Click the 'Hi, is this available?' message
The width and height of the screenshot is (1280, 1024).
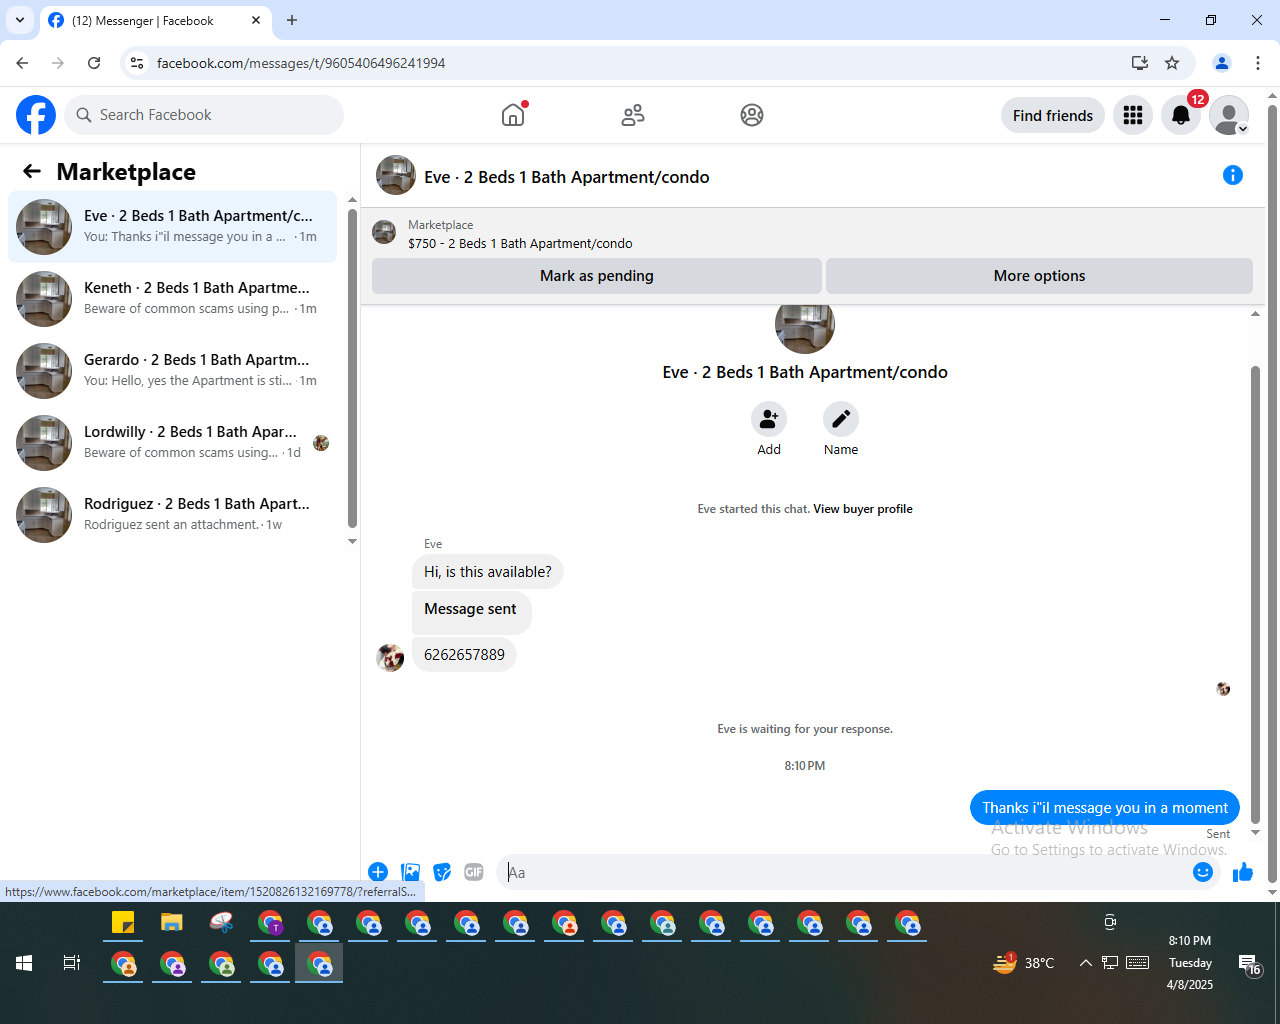tap(488, 572)
